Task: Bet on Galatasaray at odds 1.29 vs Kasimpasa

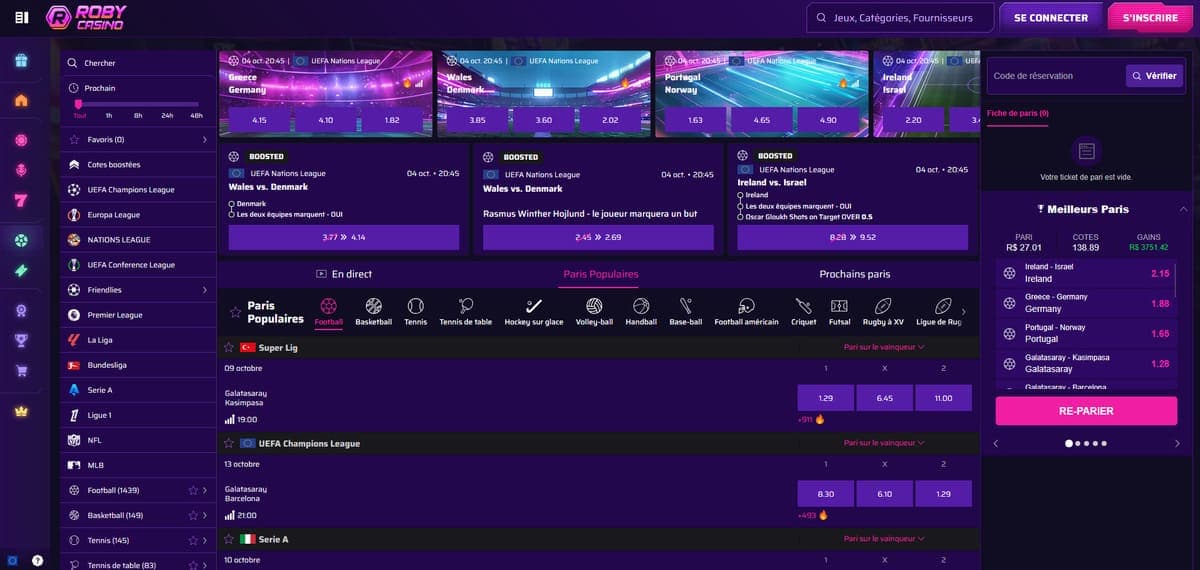Action: click(x=825, y=398)
